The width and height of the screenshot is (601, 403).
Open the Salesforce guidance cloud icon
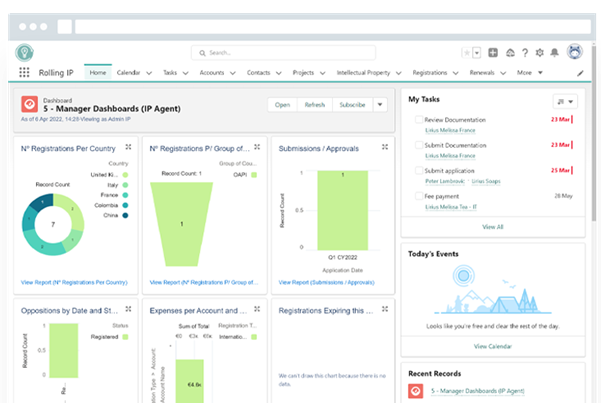510,53
